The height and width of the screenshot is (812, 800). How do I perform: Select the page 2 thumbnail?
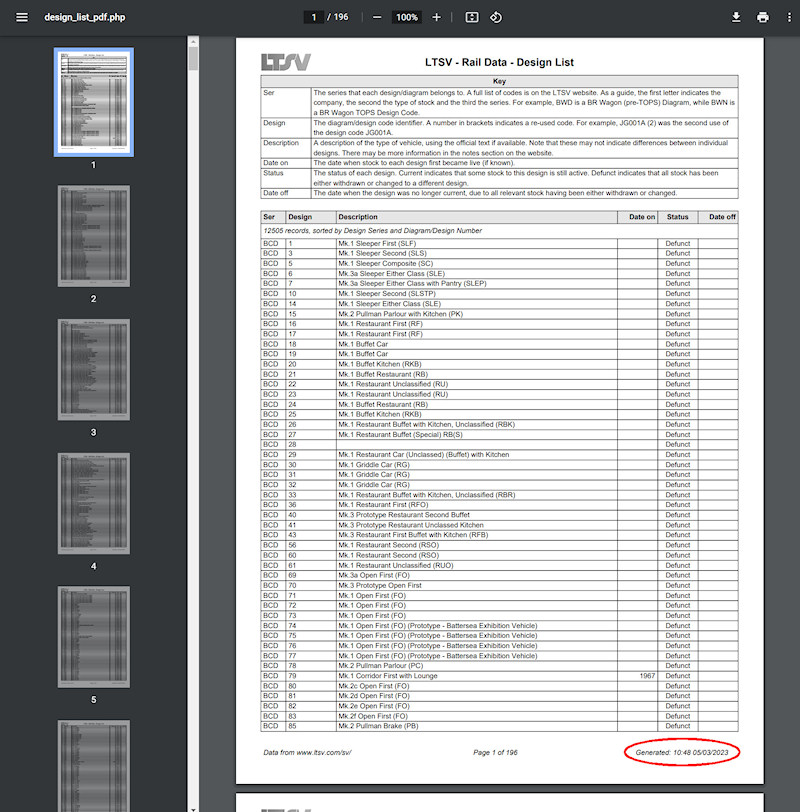click(92, 235)
